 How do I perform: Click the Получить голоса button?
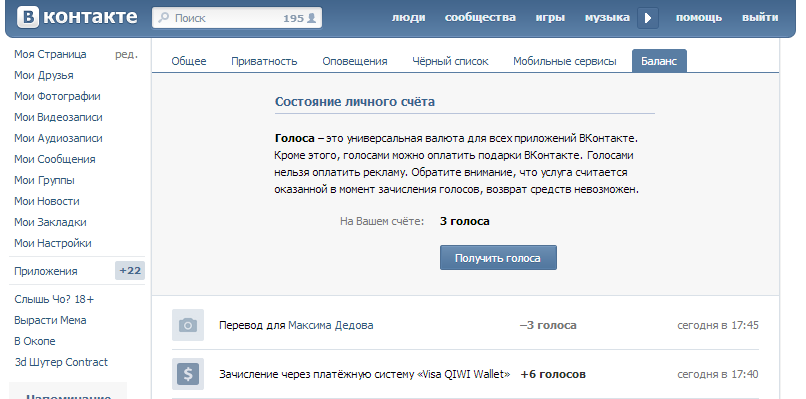(x=498, y=258)
